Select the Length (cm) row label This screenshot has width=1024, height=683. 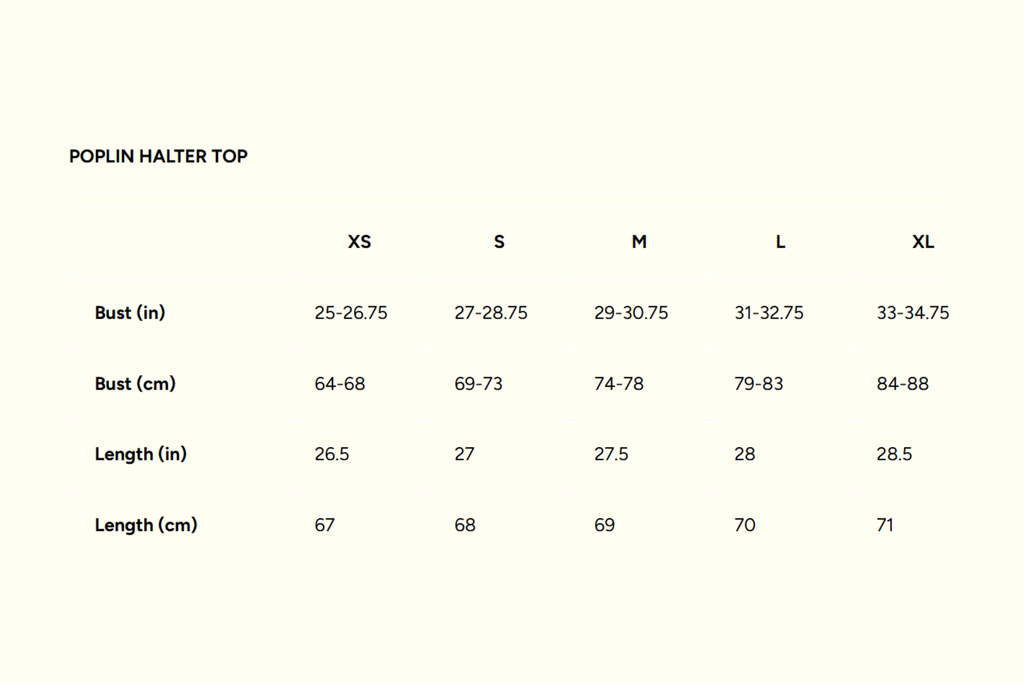click(x=146, y=525)
